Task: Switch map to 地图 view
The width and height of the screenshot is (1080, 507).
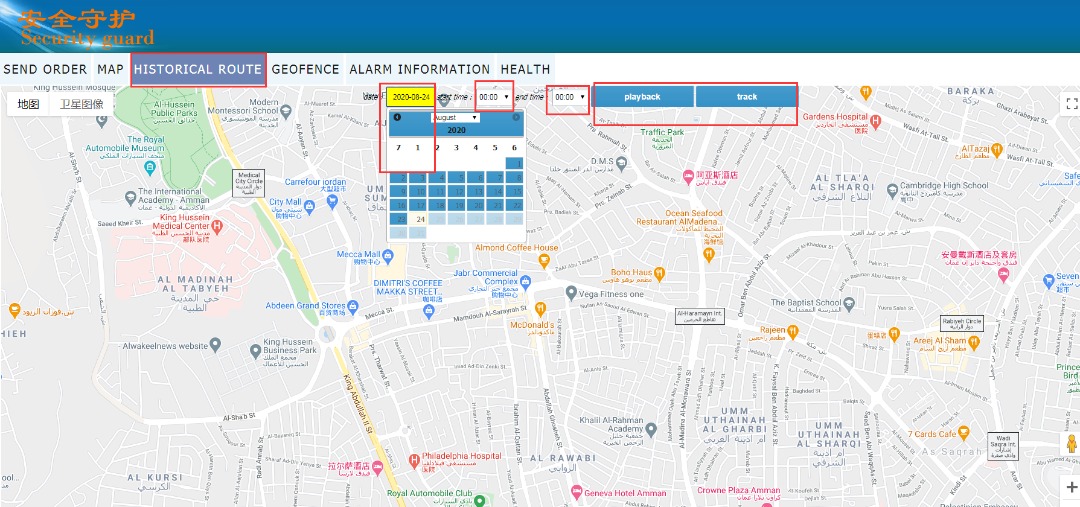Action: (x=28, y=104)
